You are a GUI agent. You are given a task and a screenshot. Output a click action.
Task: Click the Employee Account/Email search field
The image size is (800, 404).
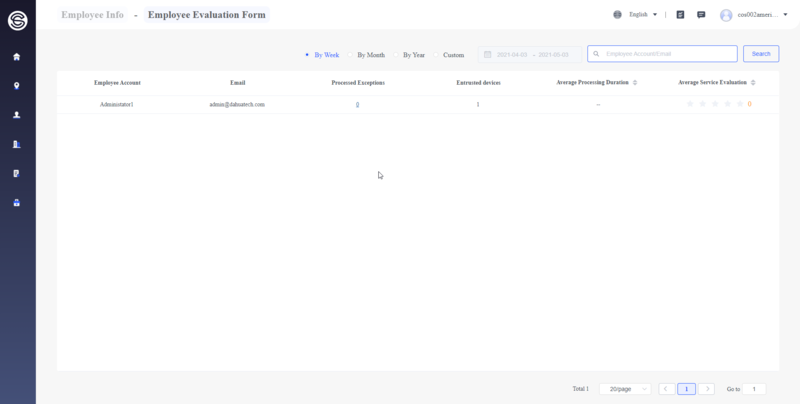(x=662, y=54)
